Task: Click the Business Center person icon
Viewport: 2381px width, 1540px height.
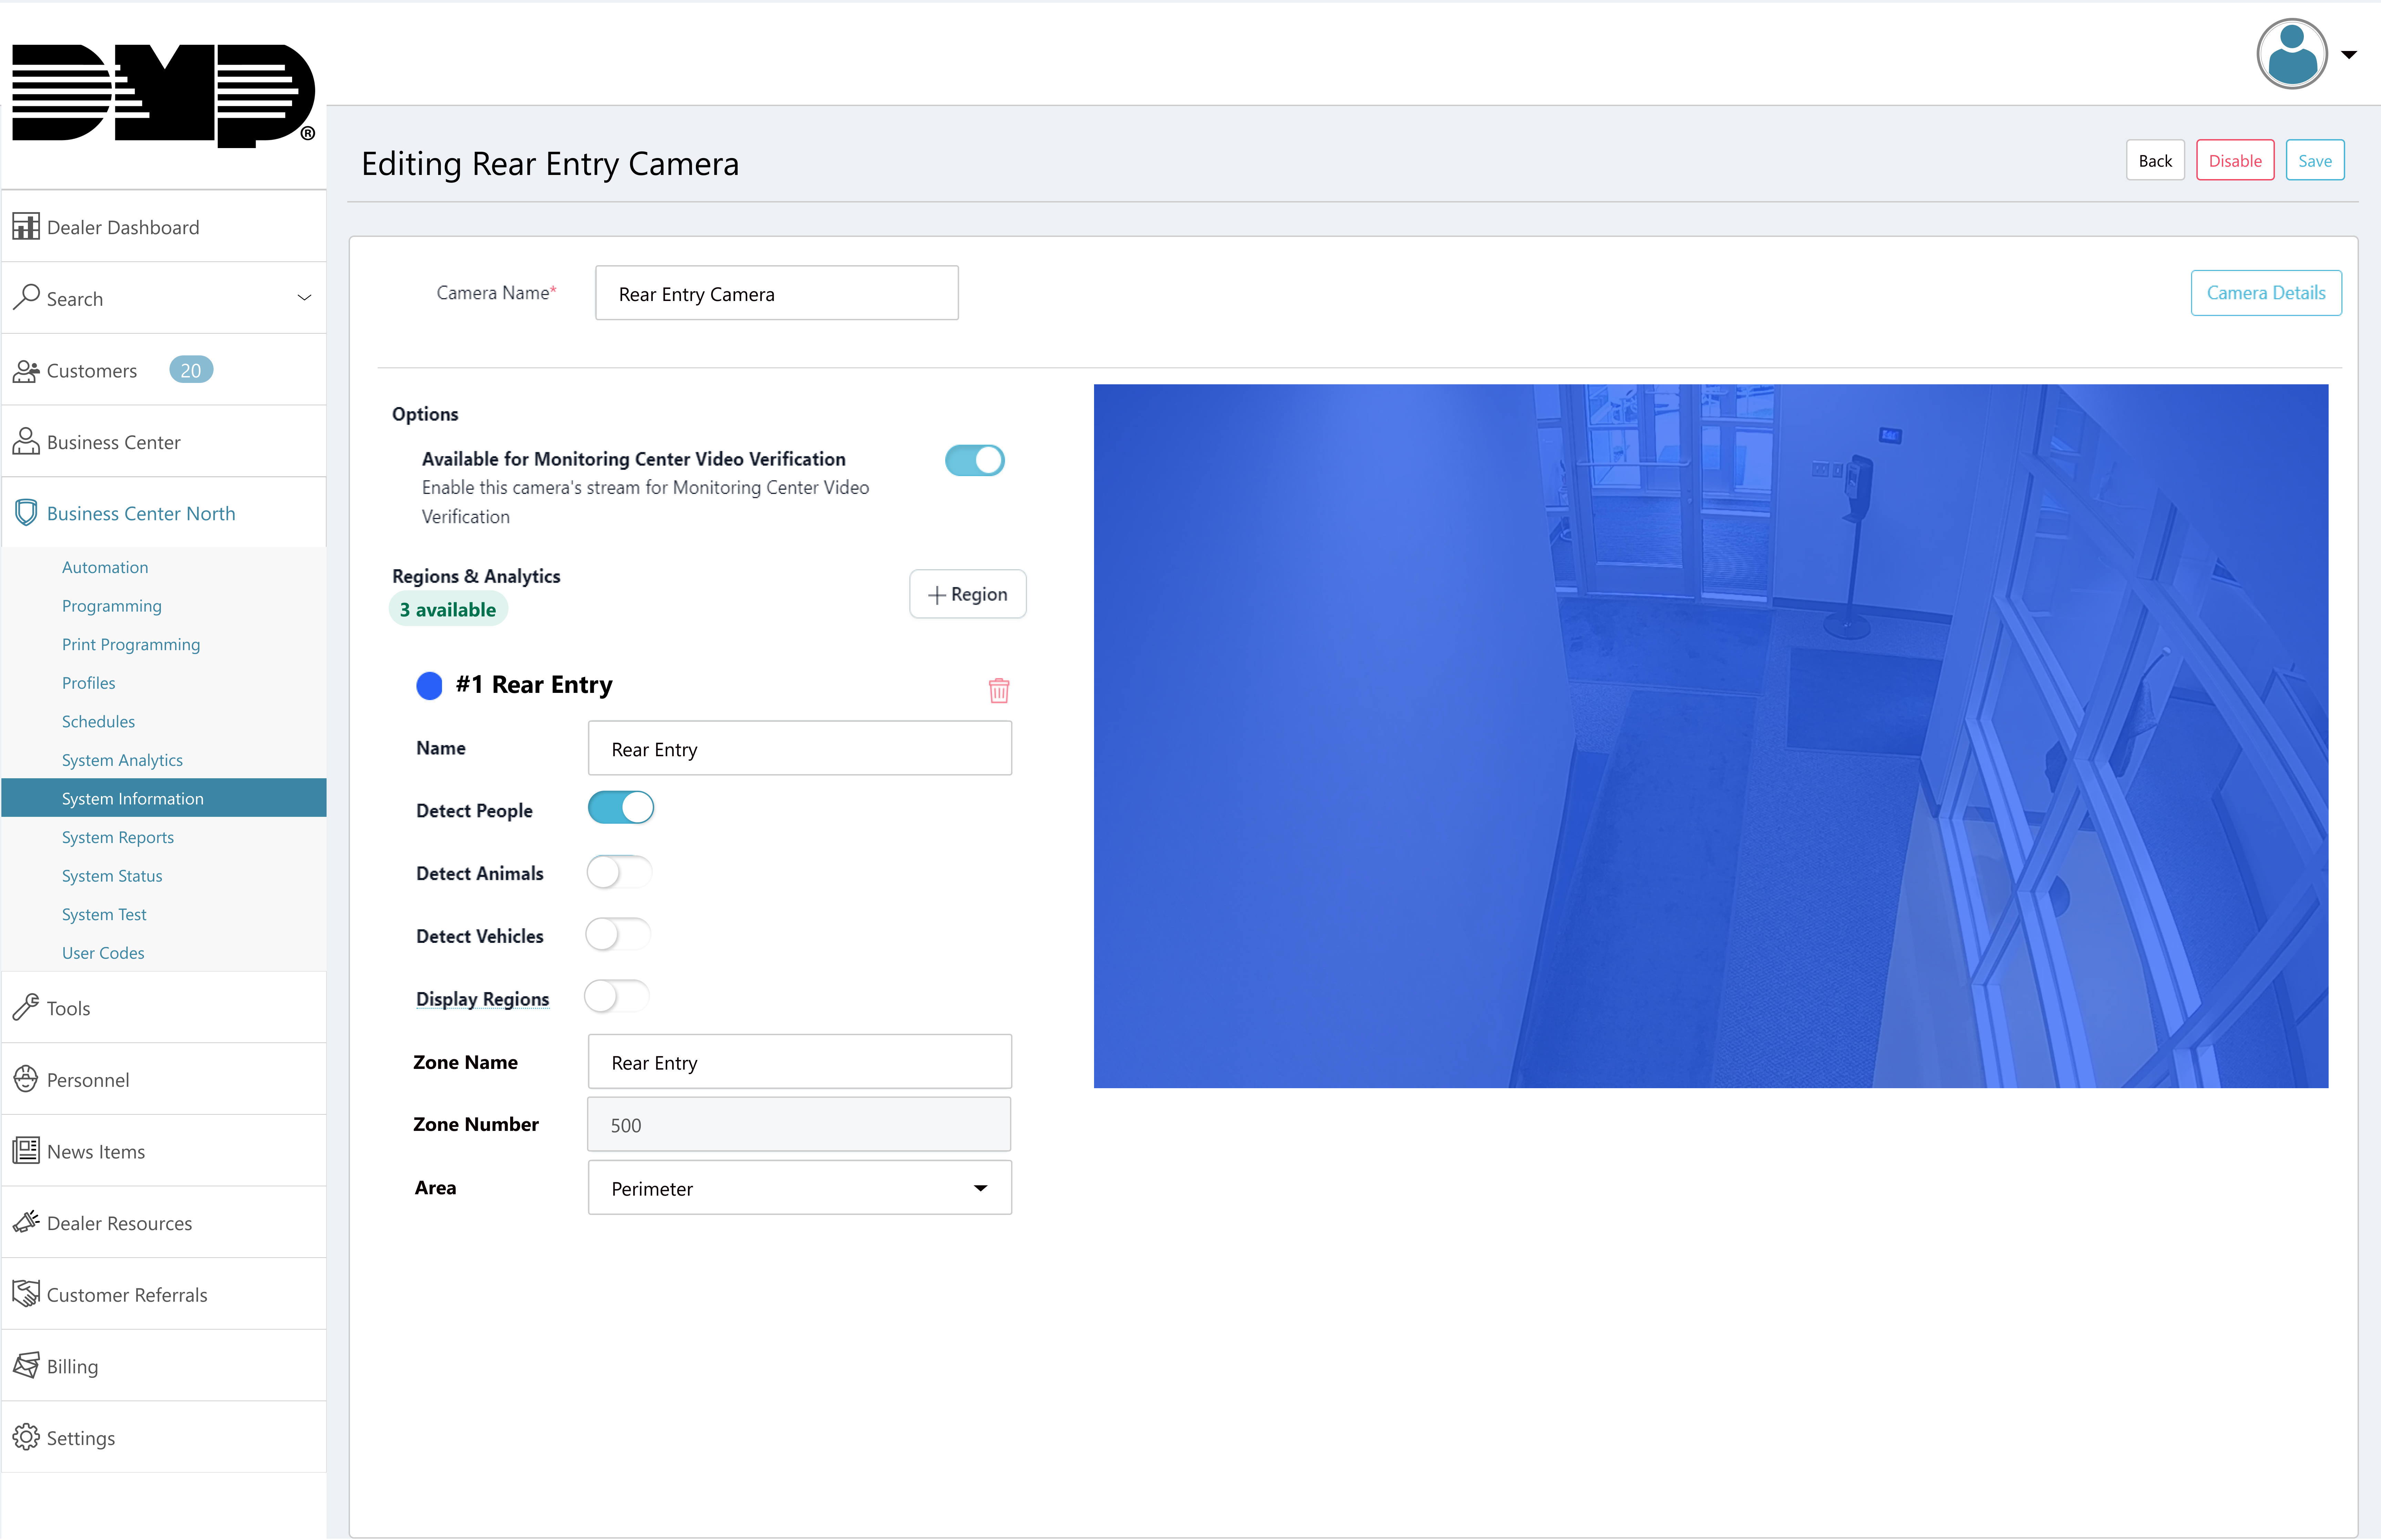Action: click(x=26, y=441)
